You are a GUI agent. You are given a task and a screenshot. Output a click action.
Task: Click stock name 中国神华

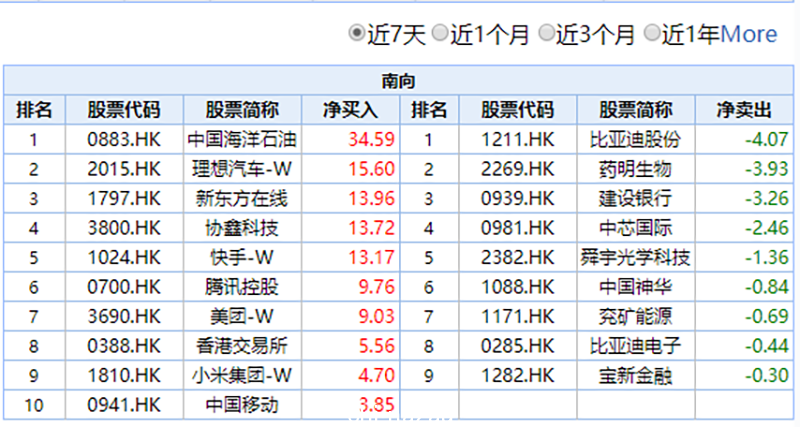pos(635,287)
